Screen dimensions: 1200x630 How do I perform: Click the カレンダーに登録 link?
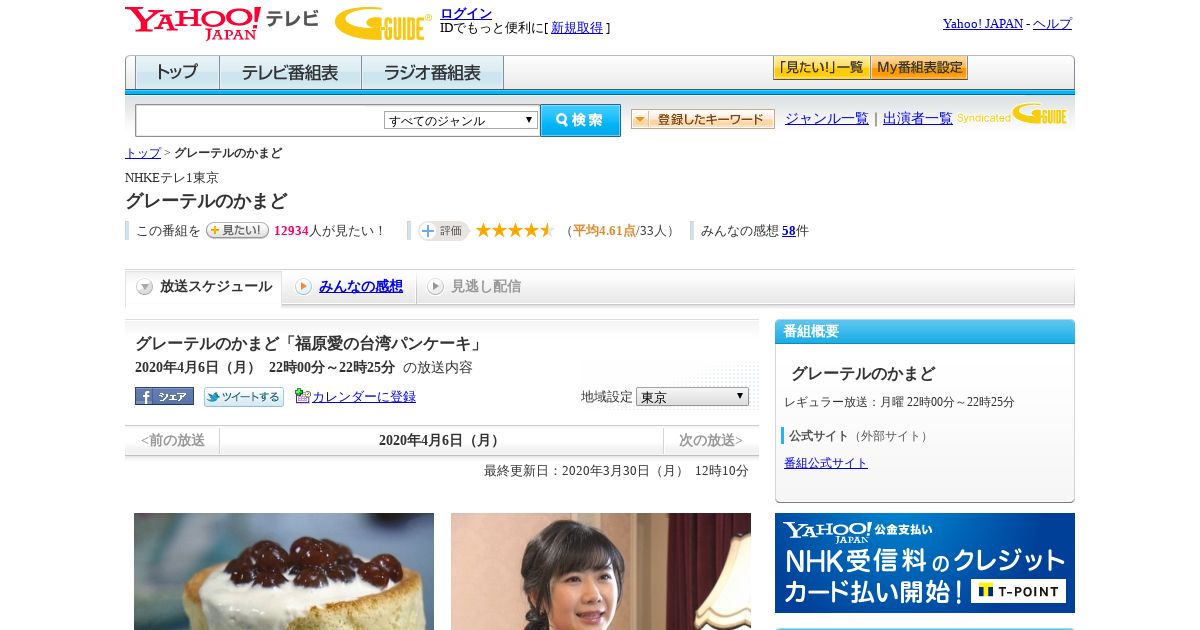364,396
